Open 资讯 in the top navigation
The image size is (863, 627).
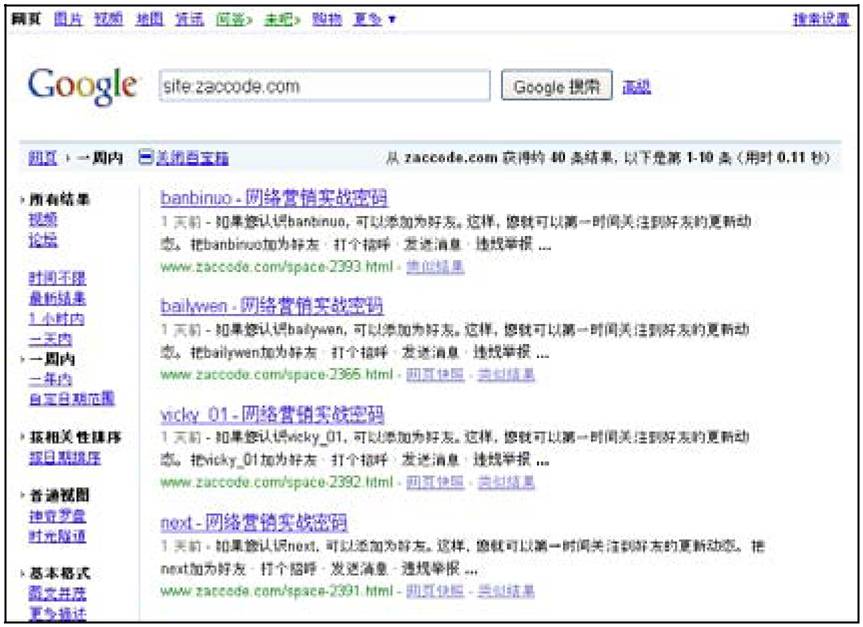coord(189,19)
